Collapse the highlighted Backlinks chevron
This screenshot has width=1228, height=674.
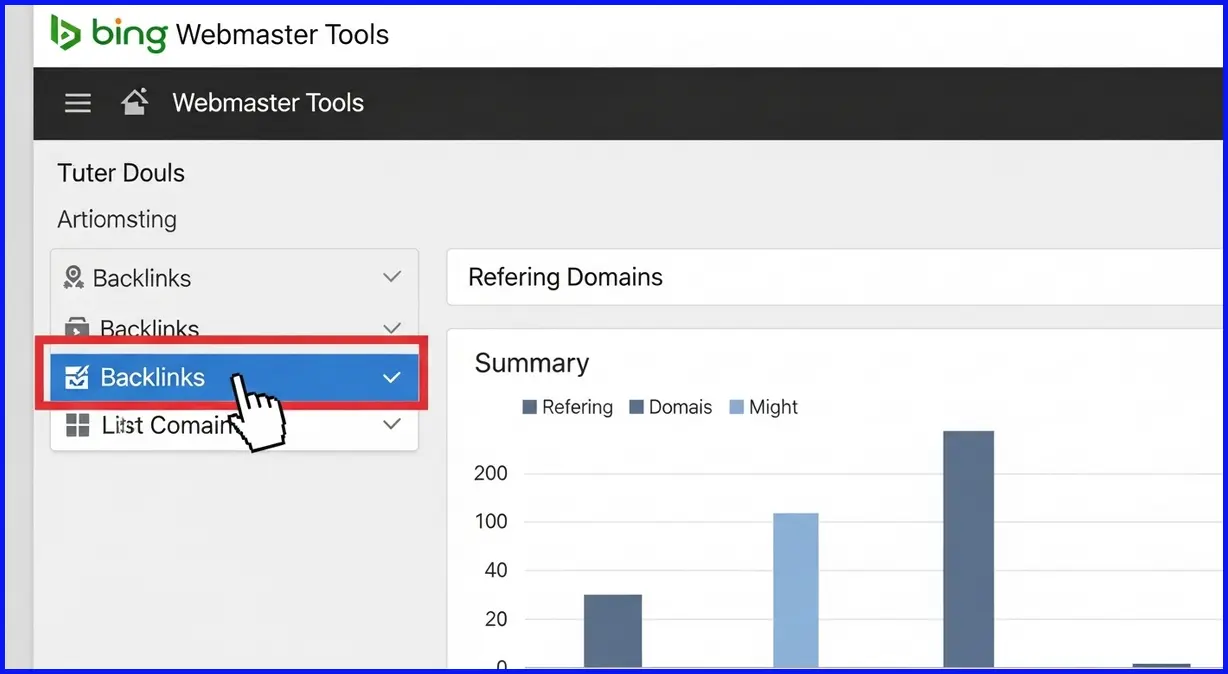pyautogui.click(x=392, y=377)
